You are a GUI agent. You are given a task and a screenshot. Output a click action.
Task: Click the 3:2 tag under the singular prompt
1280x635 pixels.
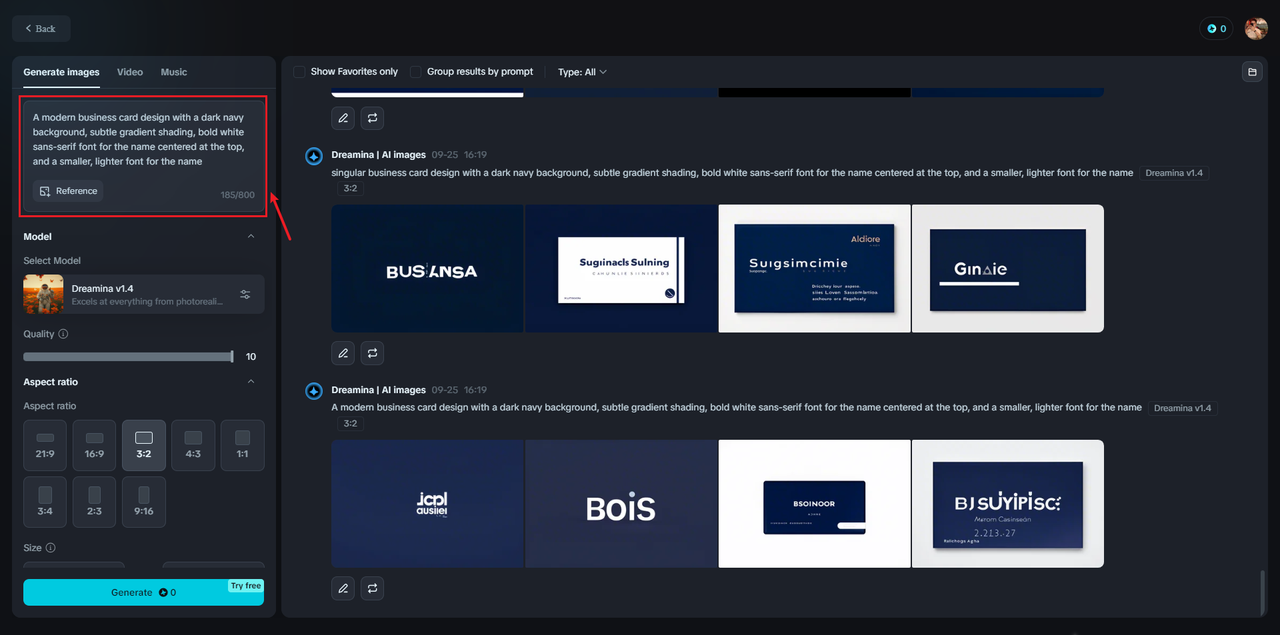pyautogui.click(x=350, y=188)
